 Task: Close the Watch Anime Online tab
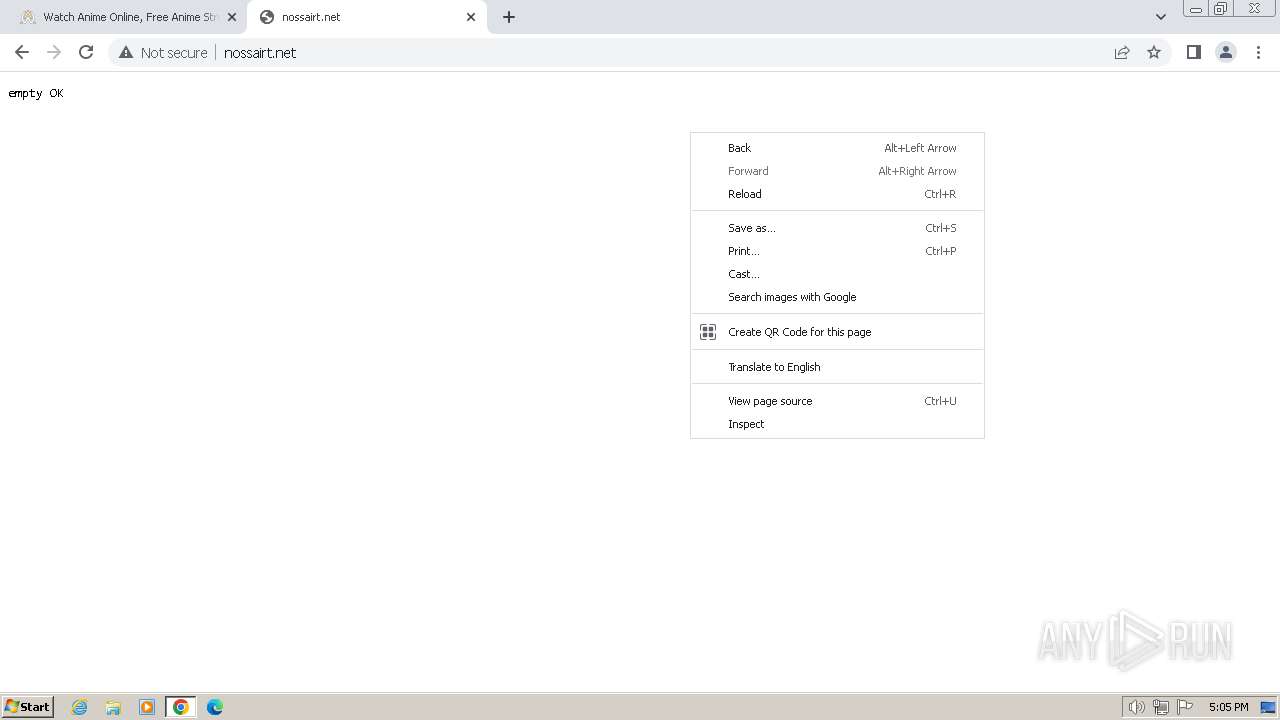coord(232,17)
